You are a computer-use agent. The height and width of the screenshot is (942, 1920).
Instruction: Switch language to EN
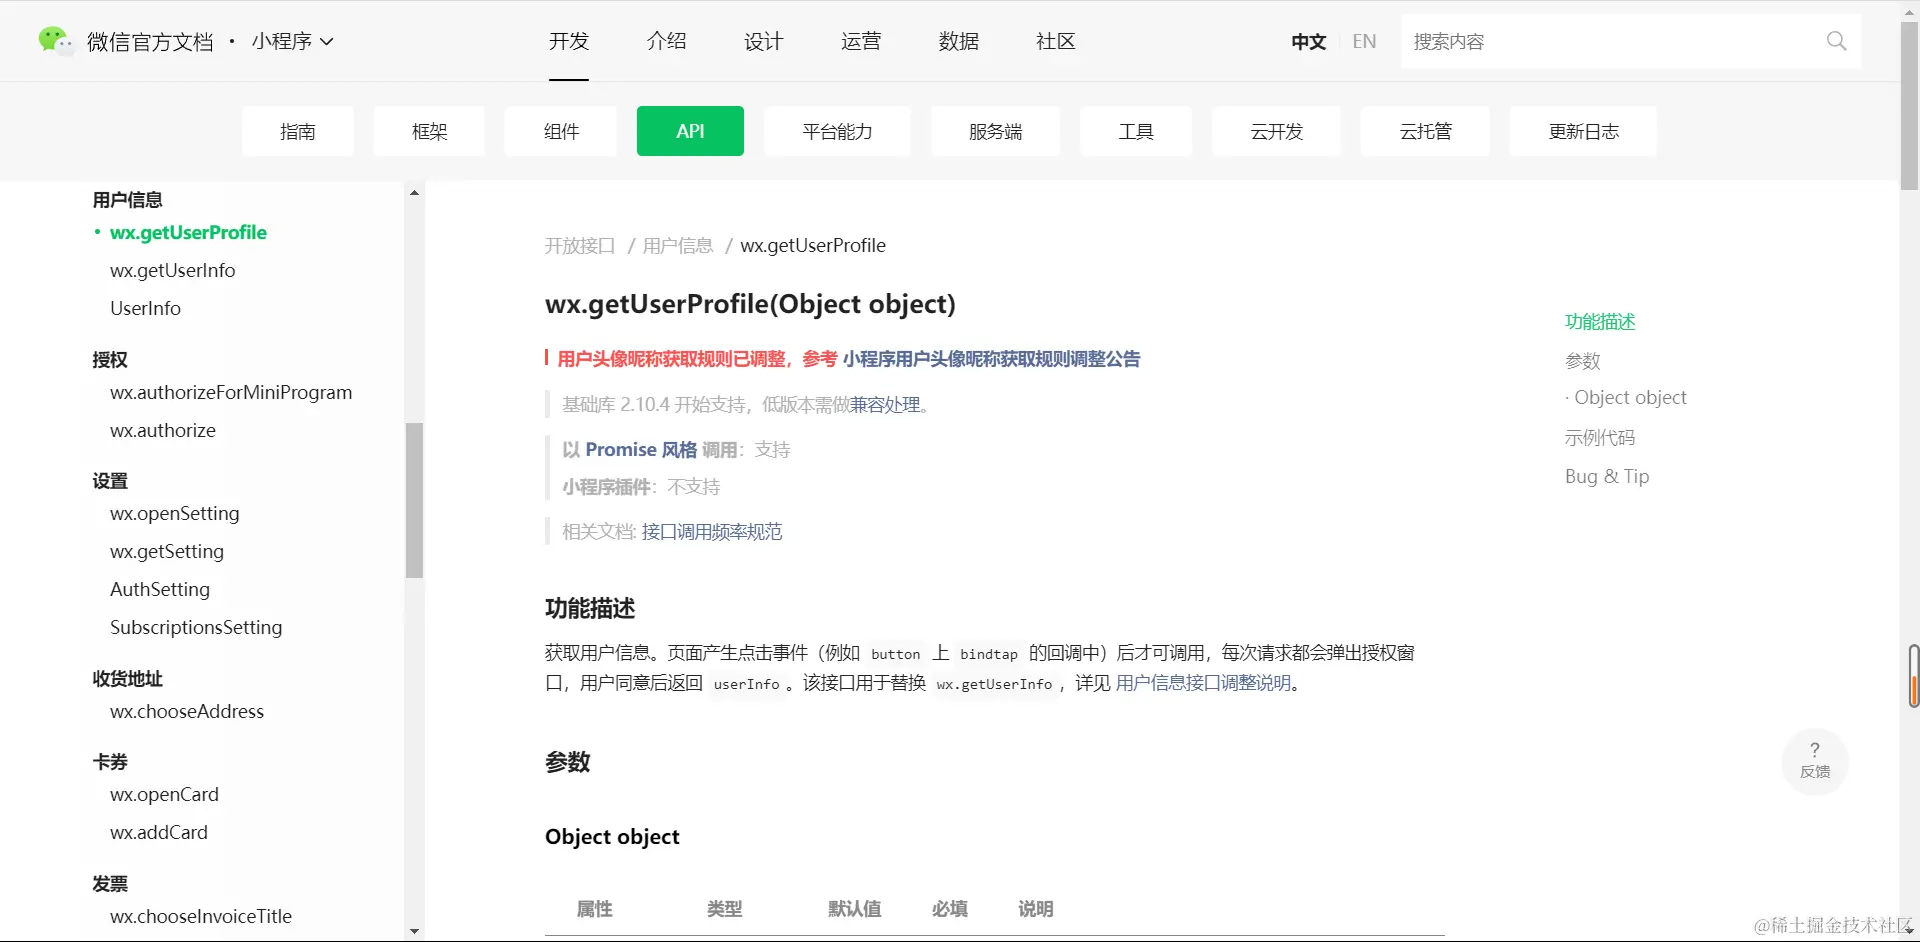tap(1364, 41)
